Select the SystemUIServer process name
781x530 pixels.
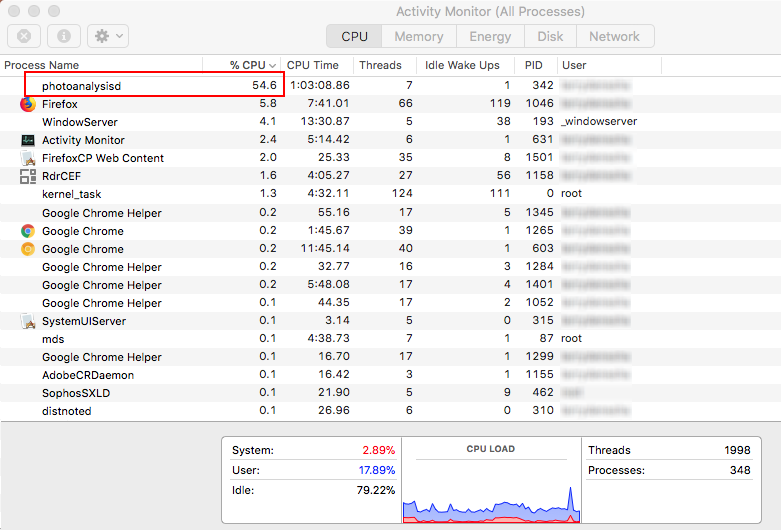[x=84, y=321]
